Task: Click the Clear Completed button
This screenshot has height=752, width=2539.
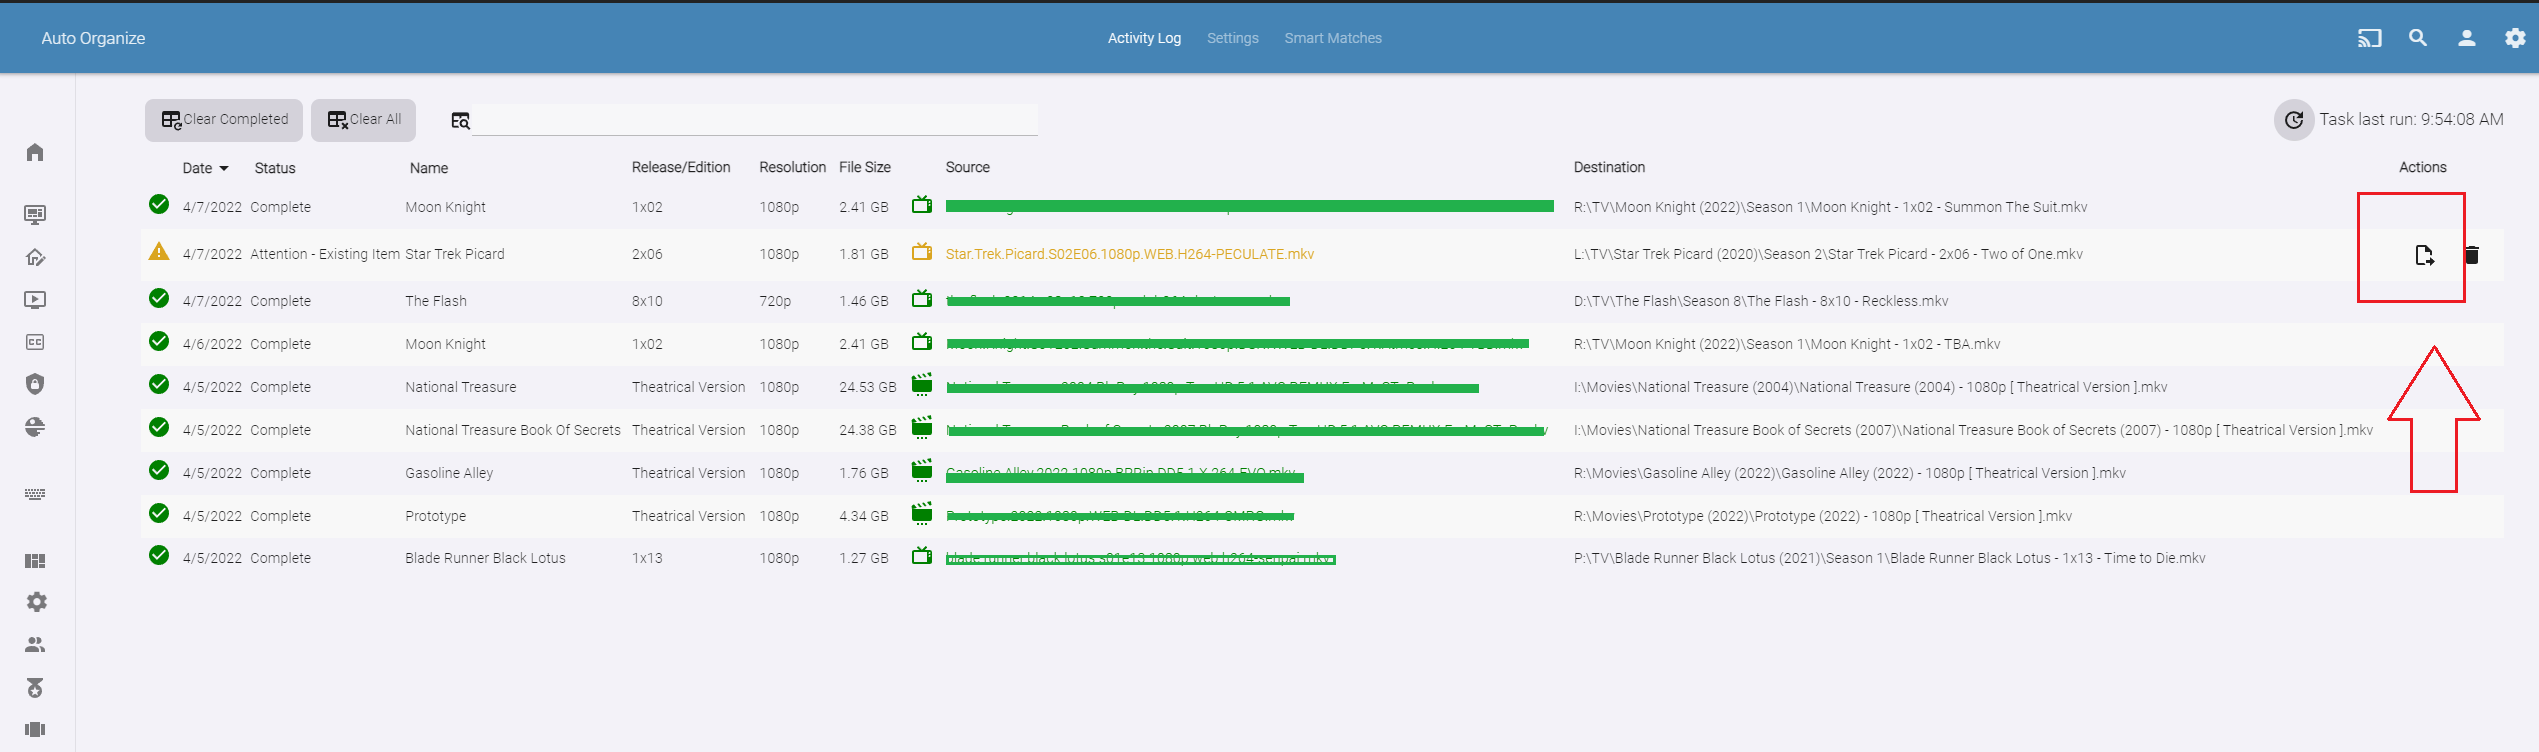Action: click(224, 120)
